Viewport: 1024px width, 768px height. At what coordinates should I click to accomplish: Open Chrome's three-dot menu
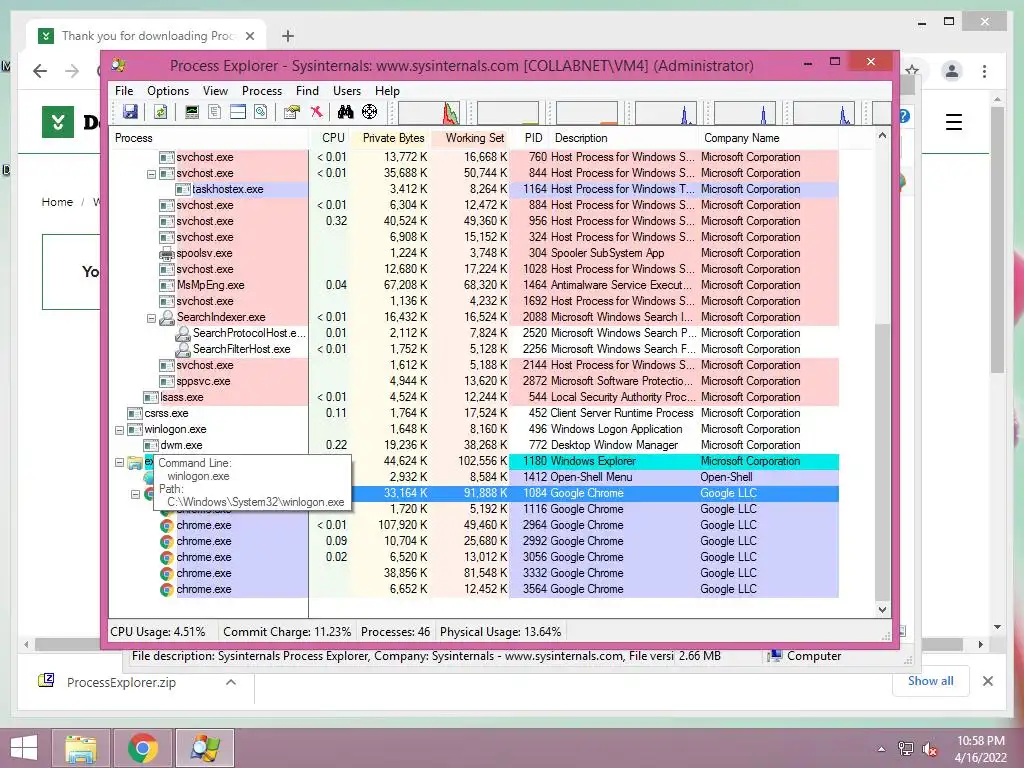pos(984,71)
